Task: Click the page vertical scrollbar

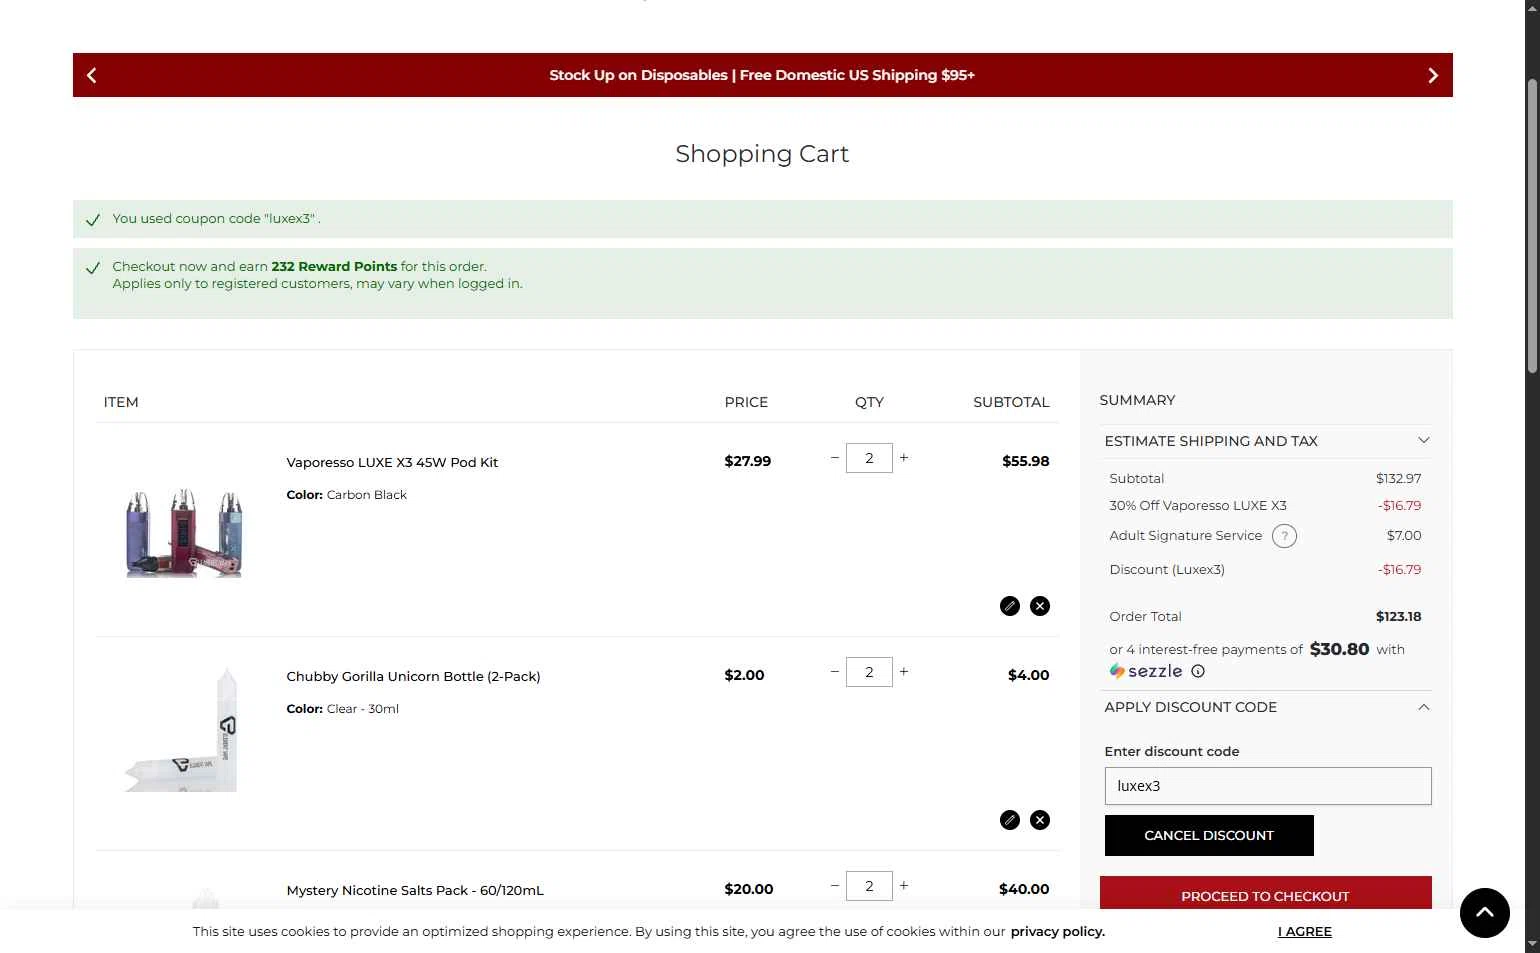Action: point(1532,227)
